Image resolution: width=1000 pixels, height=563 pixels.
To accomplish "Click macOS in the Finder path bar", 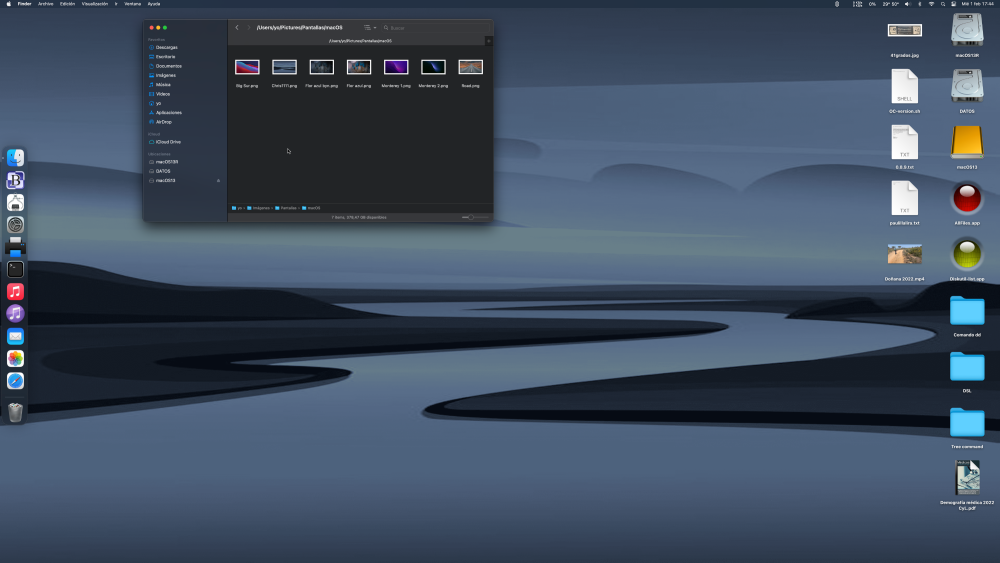I will coord(311,208).
